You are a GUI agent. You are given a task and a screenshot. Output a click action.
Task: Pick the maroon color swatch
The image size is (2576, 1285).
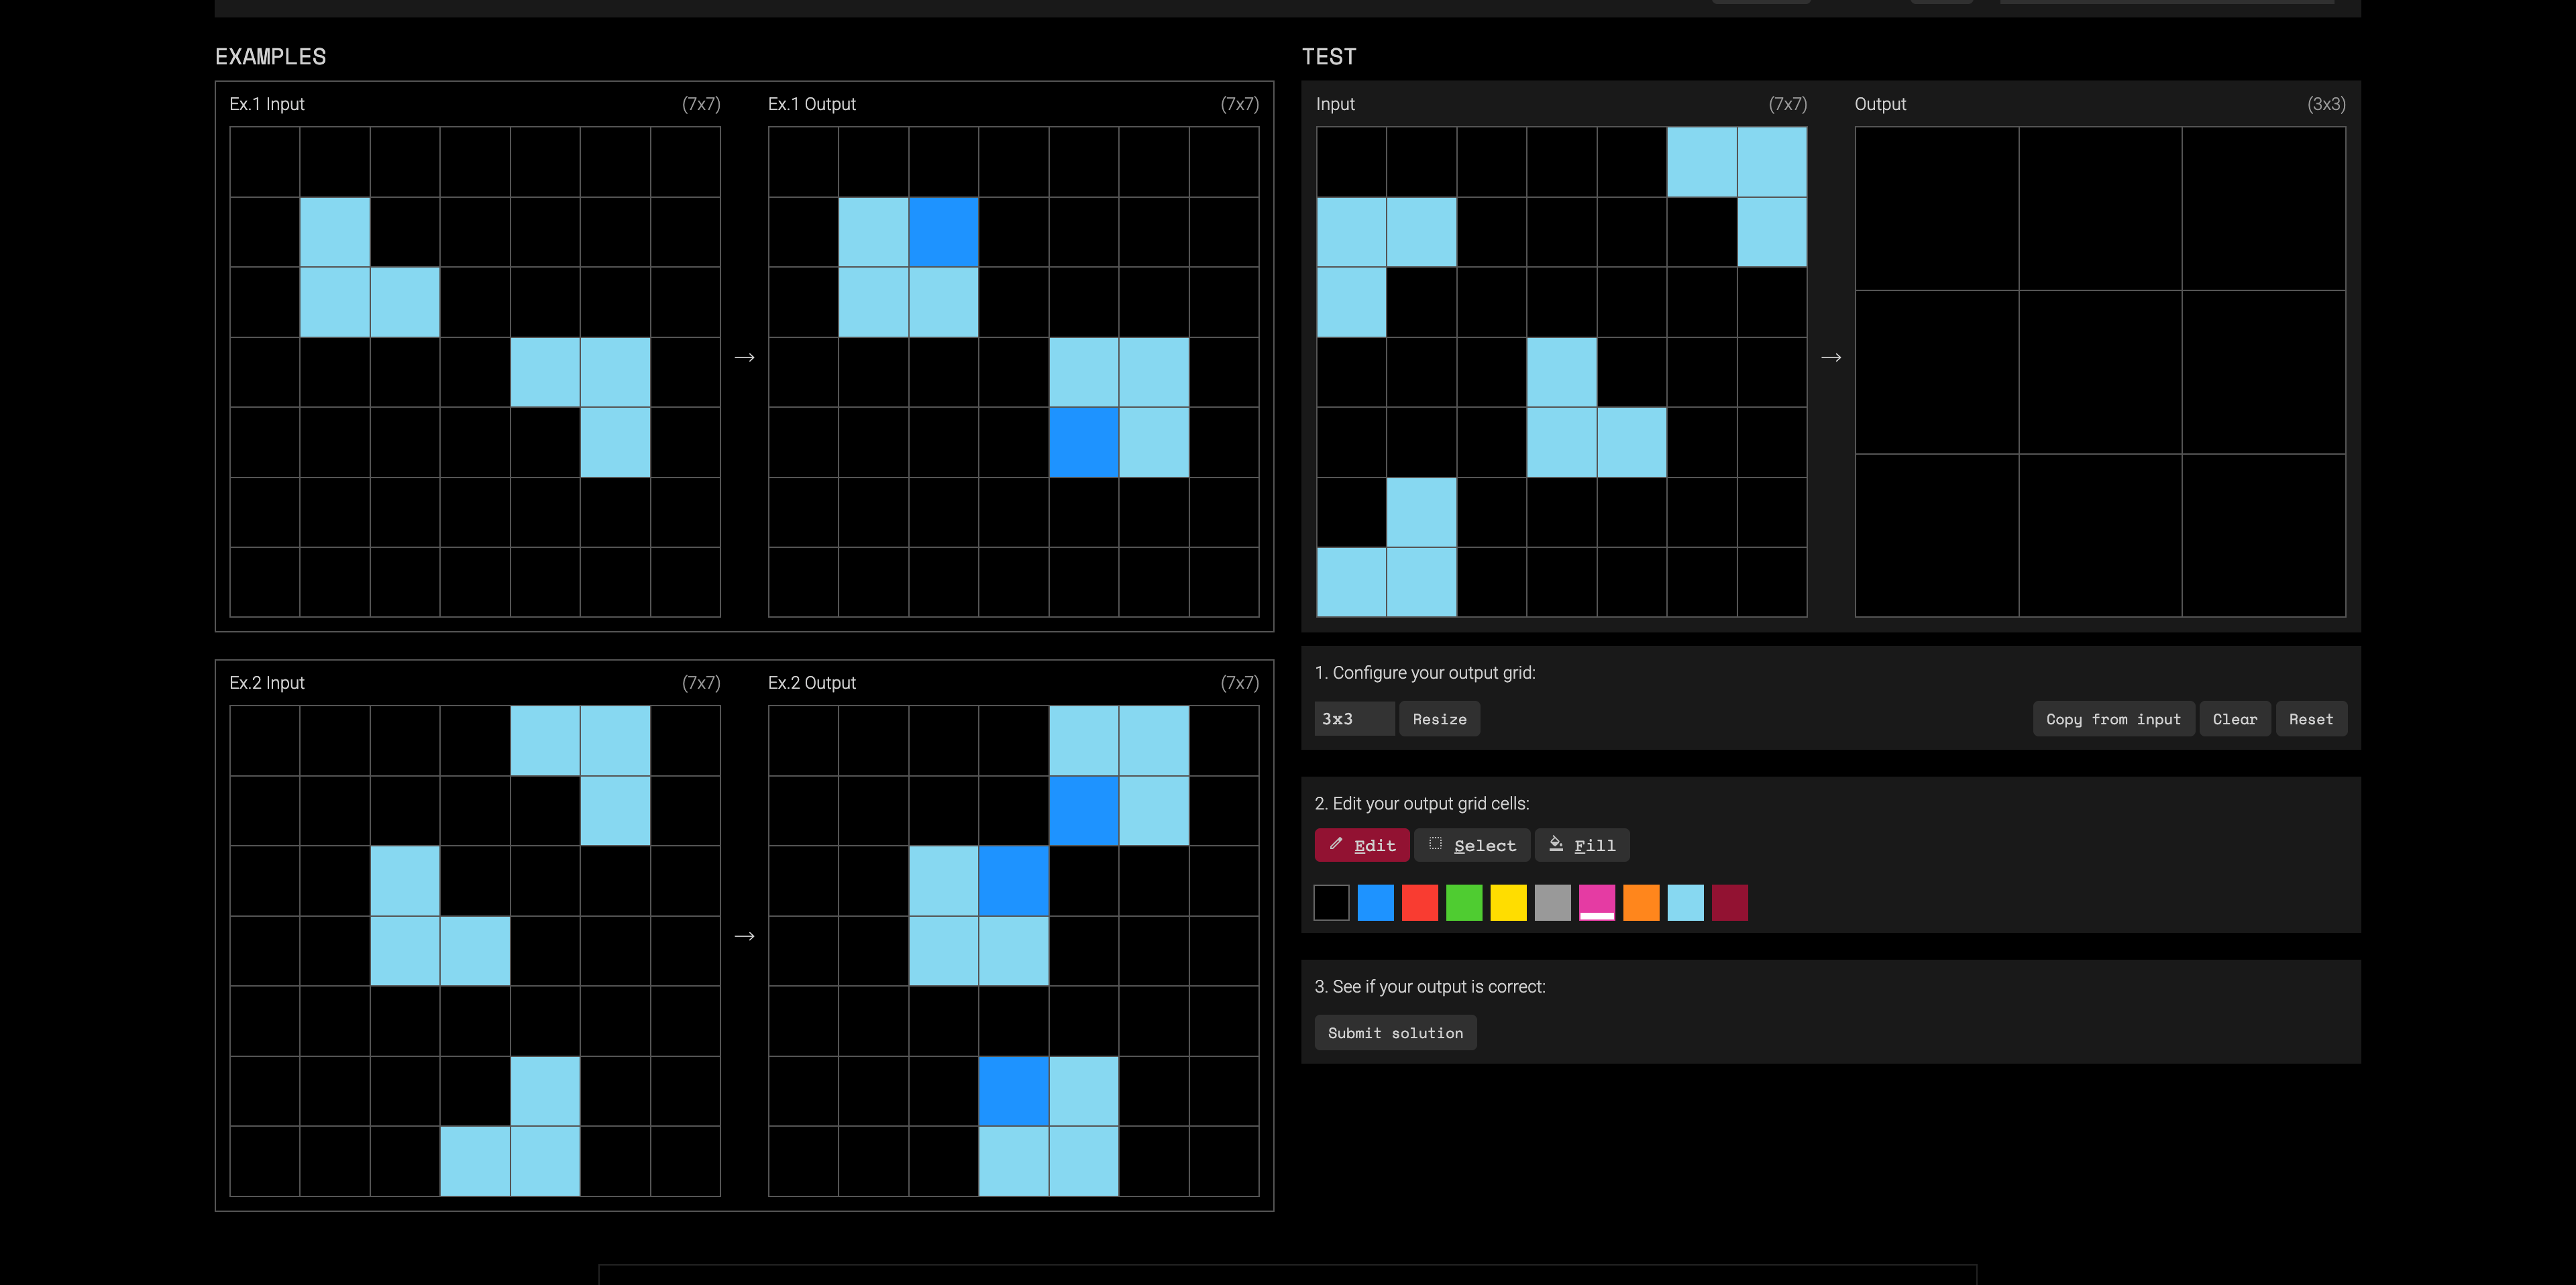(1729, 903)
